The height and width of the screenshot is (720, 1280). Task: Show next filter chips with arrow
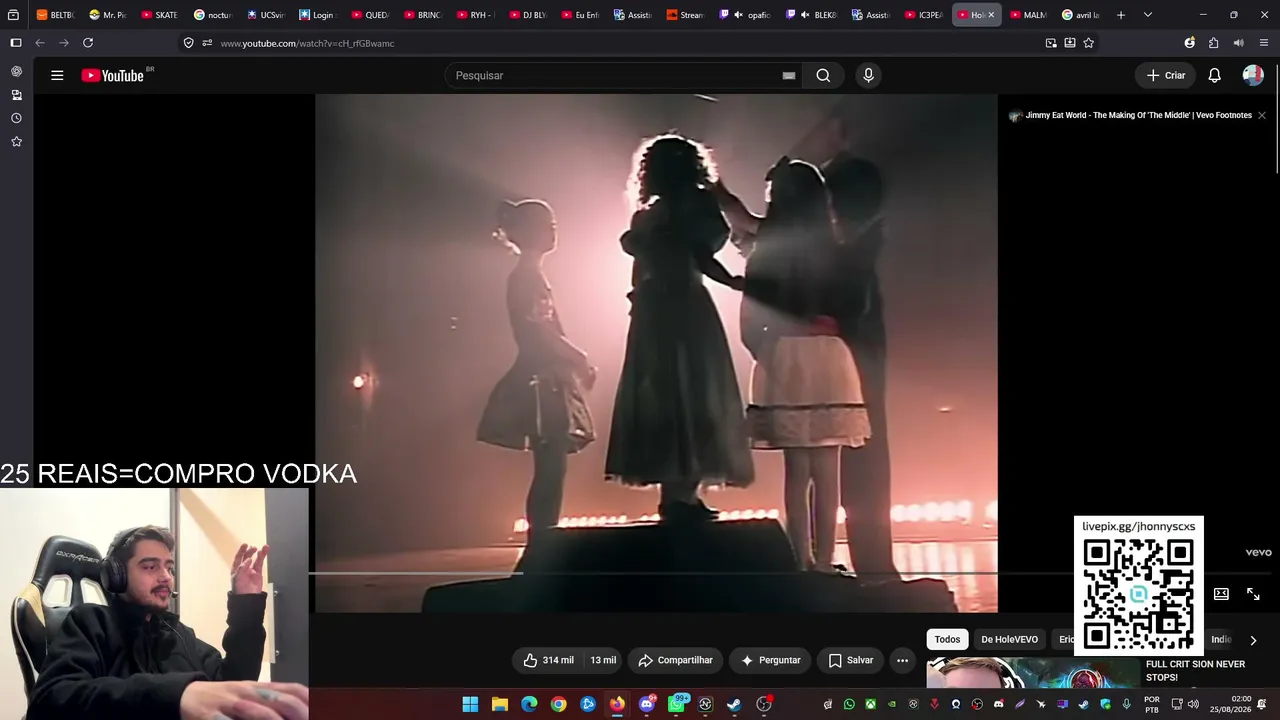[x=1253, y=640]
